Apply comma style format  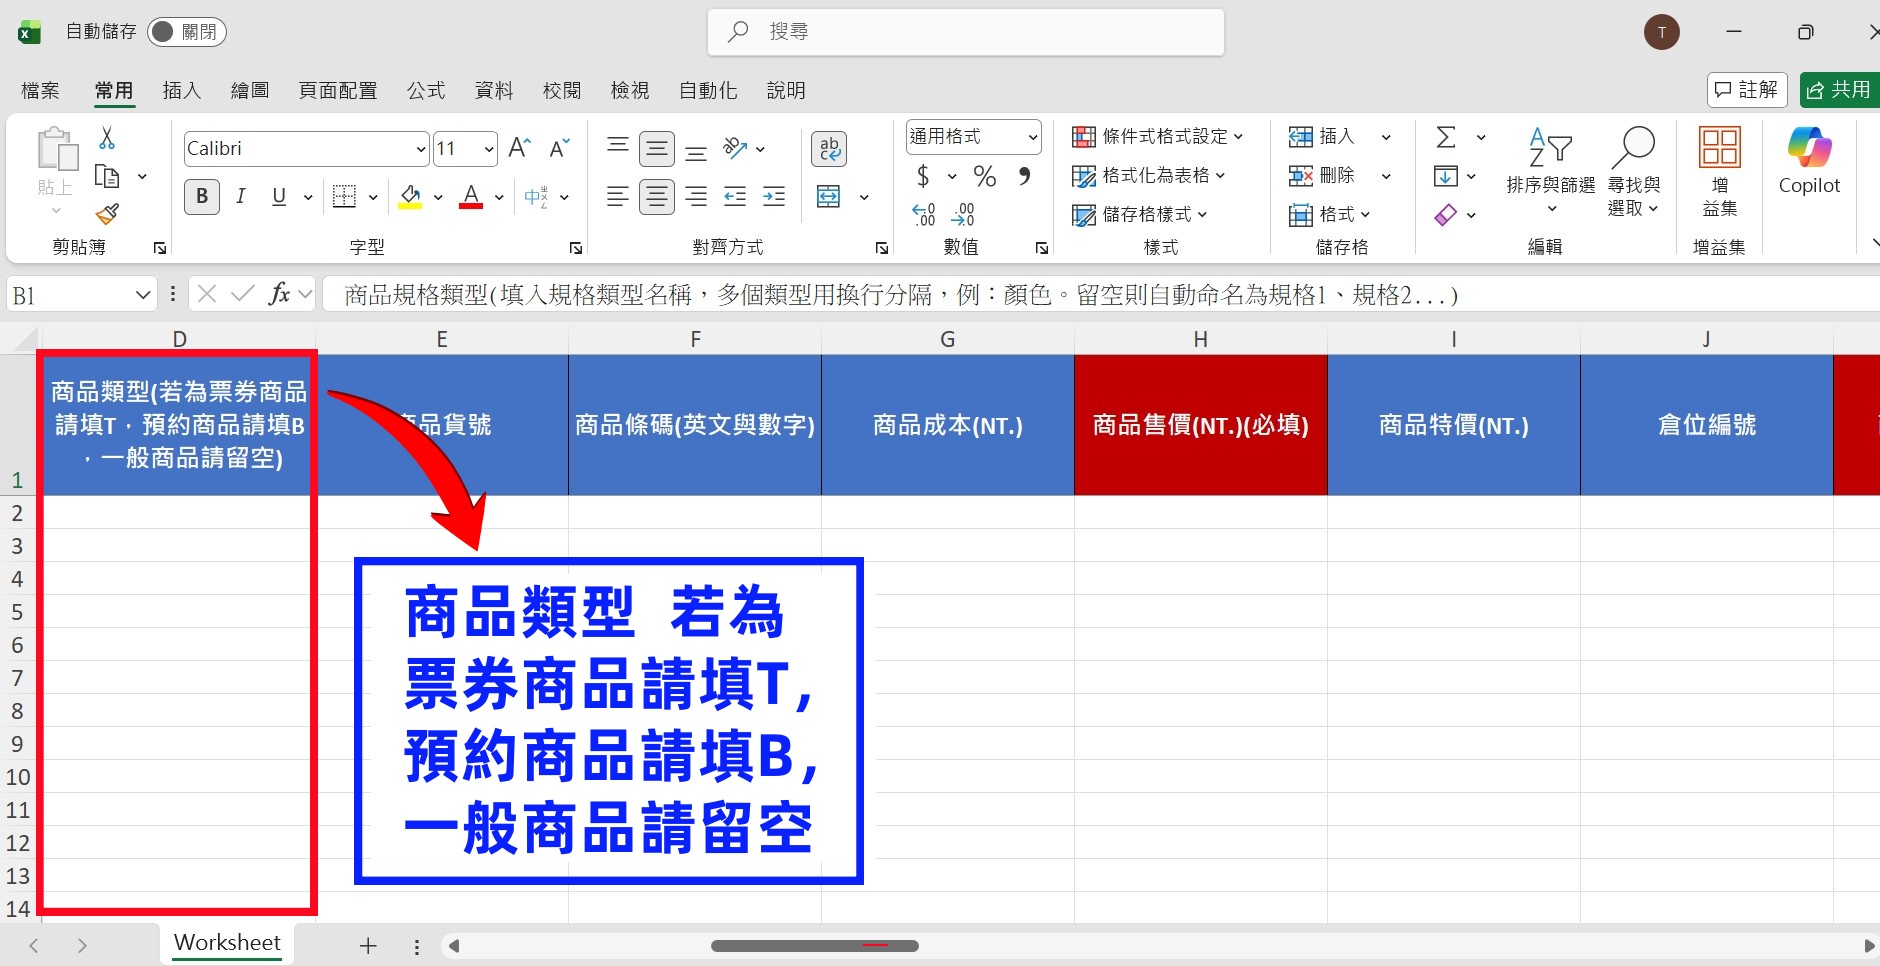click(x=1024, y=177)
